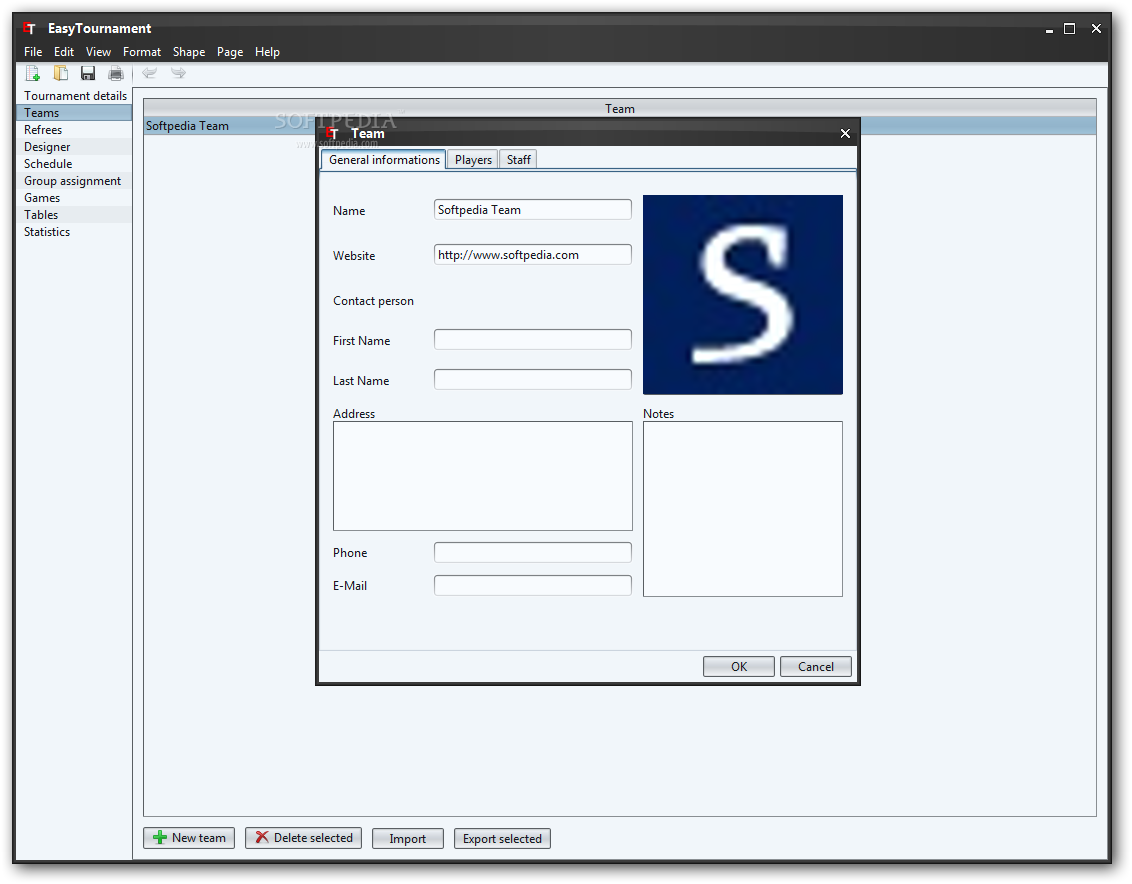Minimize the EasyTournament window
Screen dimensions: 1132x884
(x=1049, y=30)
